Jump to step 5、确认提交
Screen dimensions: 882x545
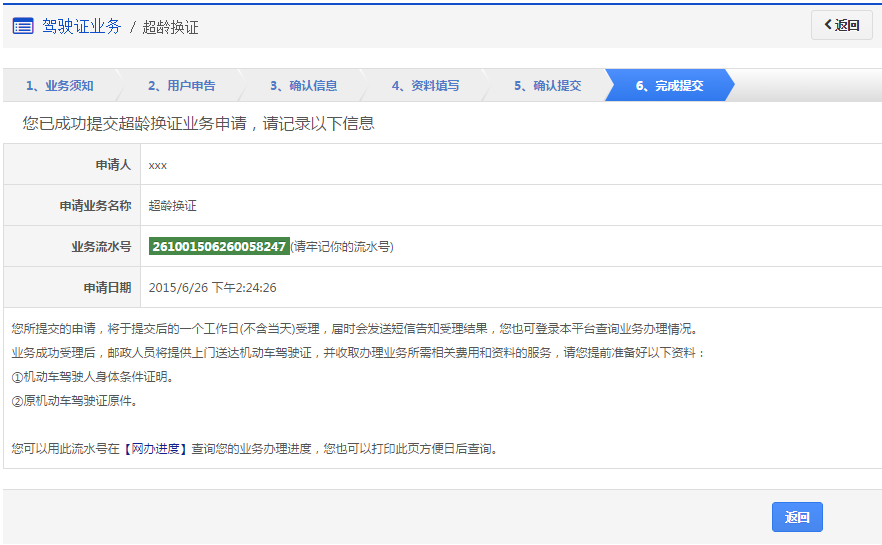[x=547, y=86]
